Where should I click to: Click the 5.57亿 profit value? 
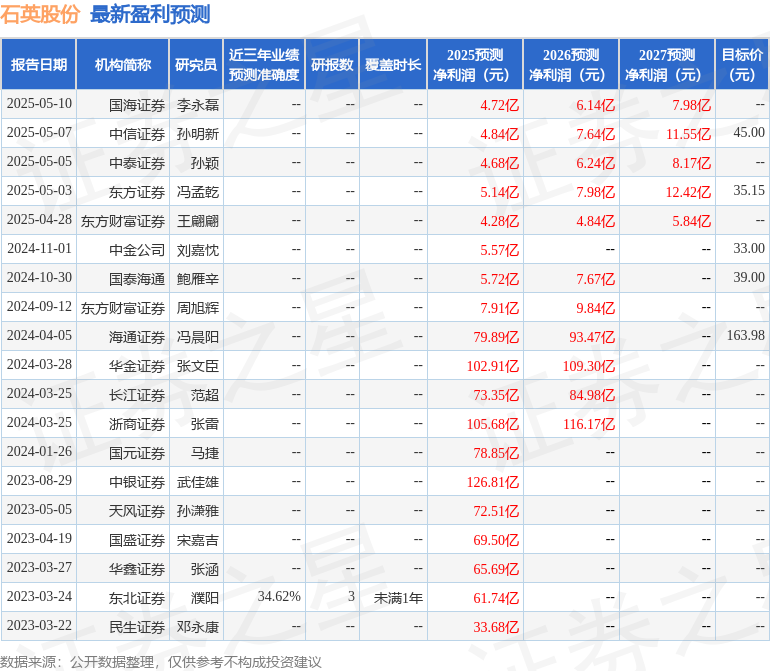coord(499,250)
